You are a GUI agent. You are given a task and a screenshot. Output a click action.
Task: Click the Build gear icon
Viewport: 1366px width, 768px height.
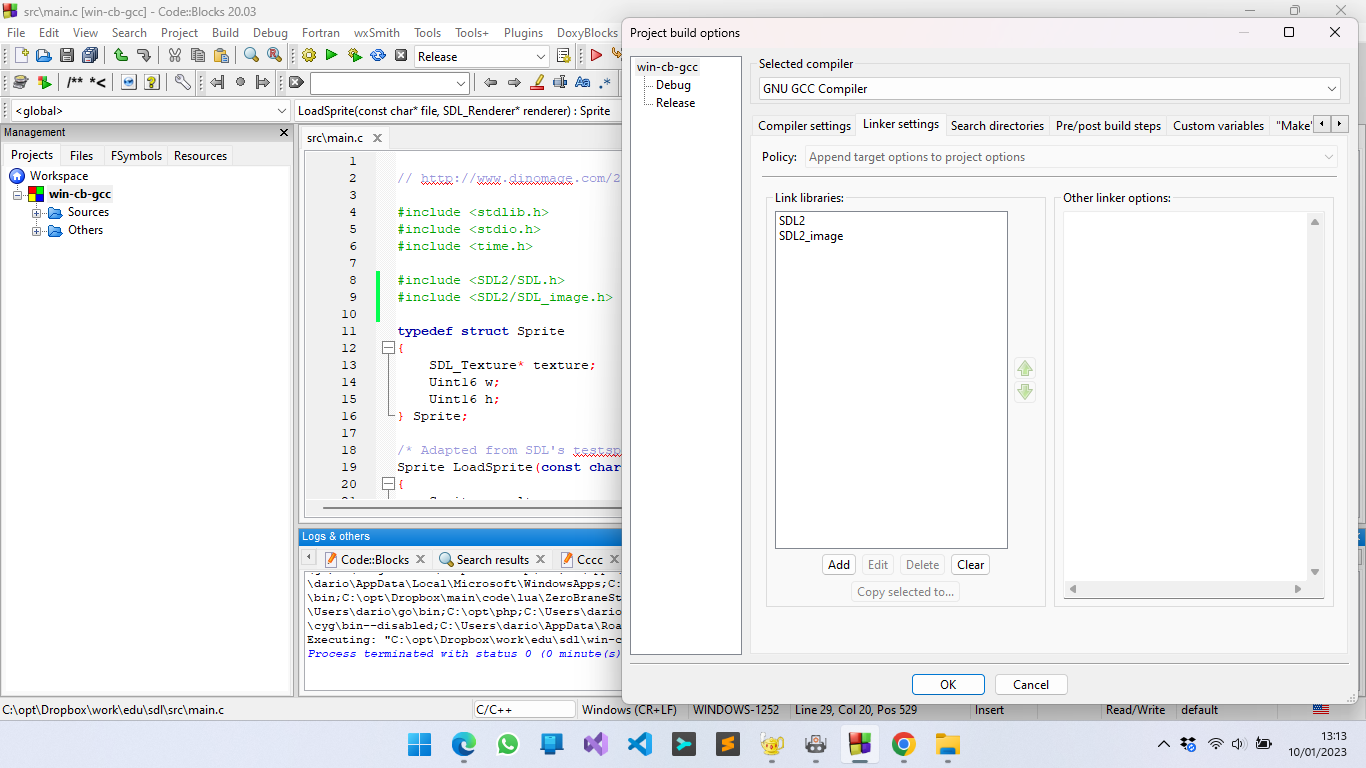pos(309,56)
